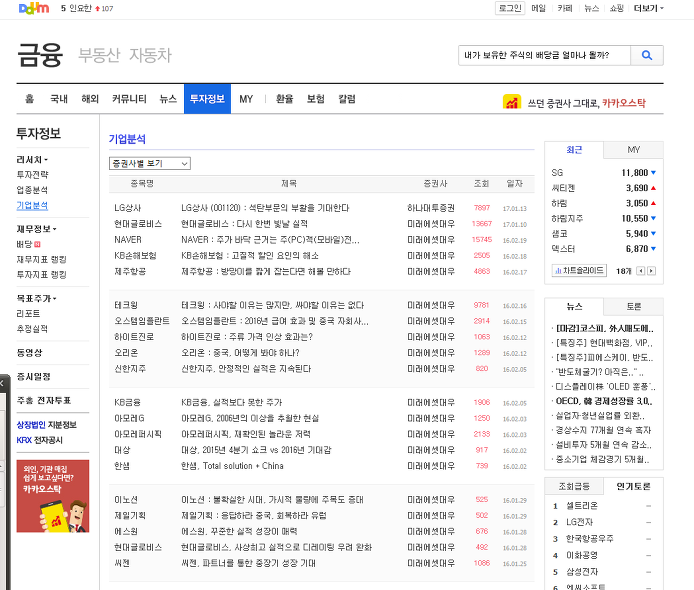This screenshot has height=590, width=694.
Task: Open the 홈 tab in finance navigation
Action: tap(30, 99)
